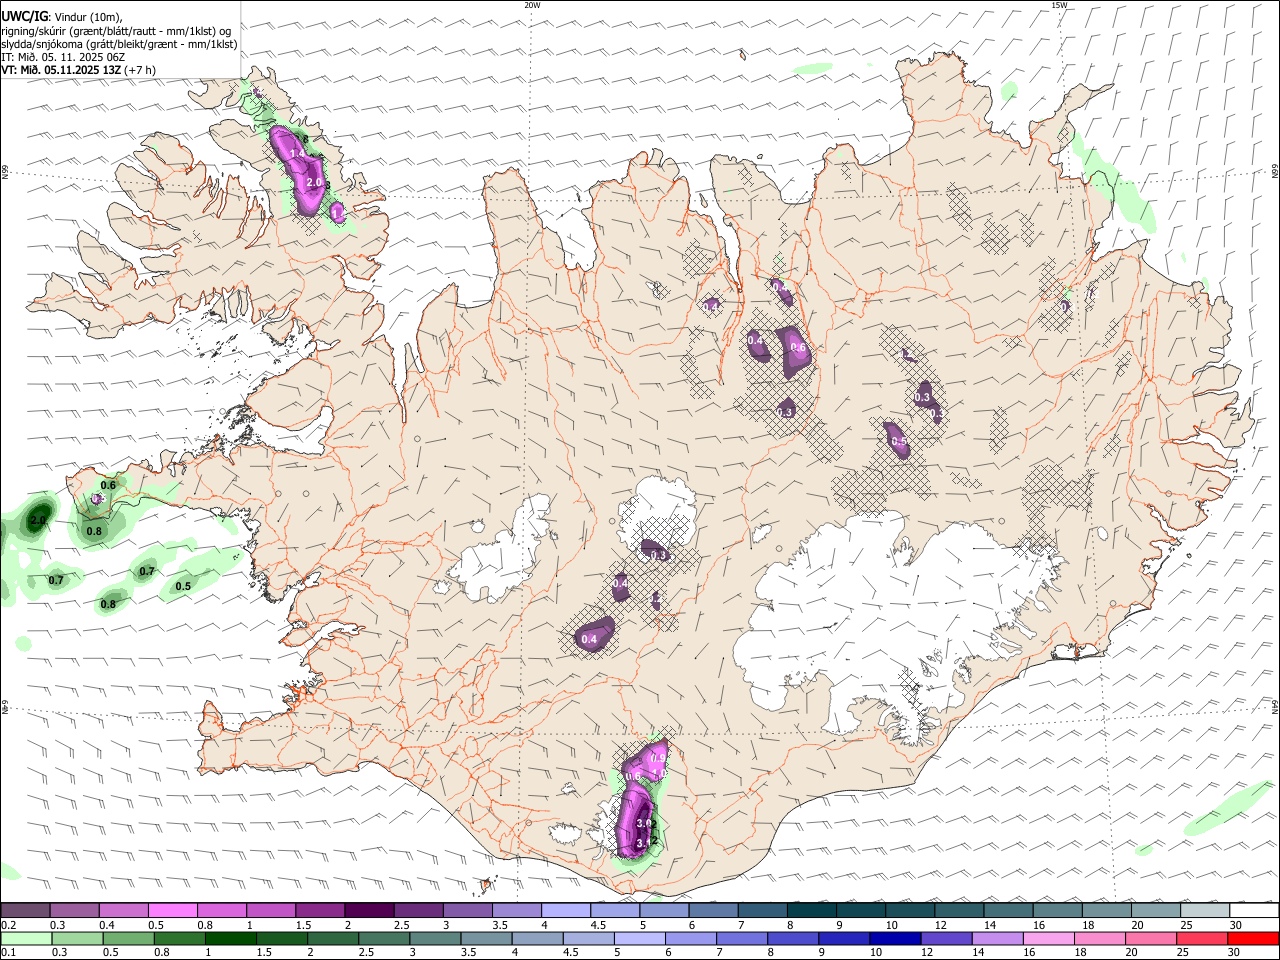
Task: Pick the dark purple snow swatch labeled 2
Action: [x=368, y=910]
